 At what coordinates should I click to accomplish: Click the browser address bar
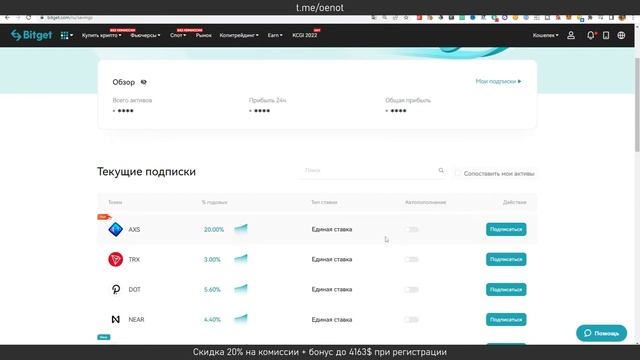point(204,18)
